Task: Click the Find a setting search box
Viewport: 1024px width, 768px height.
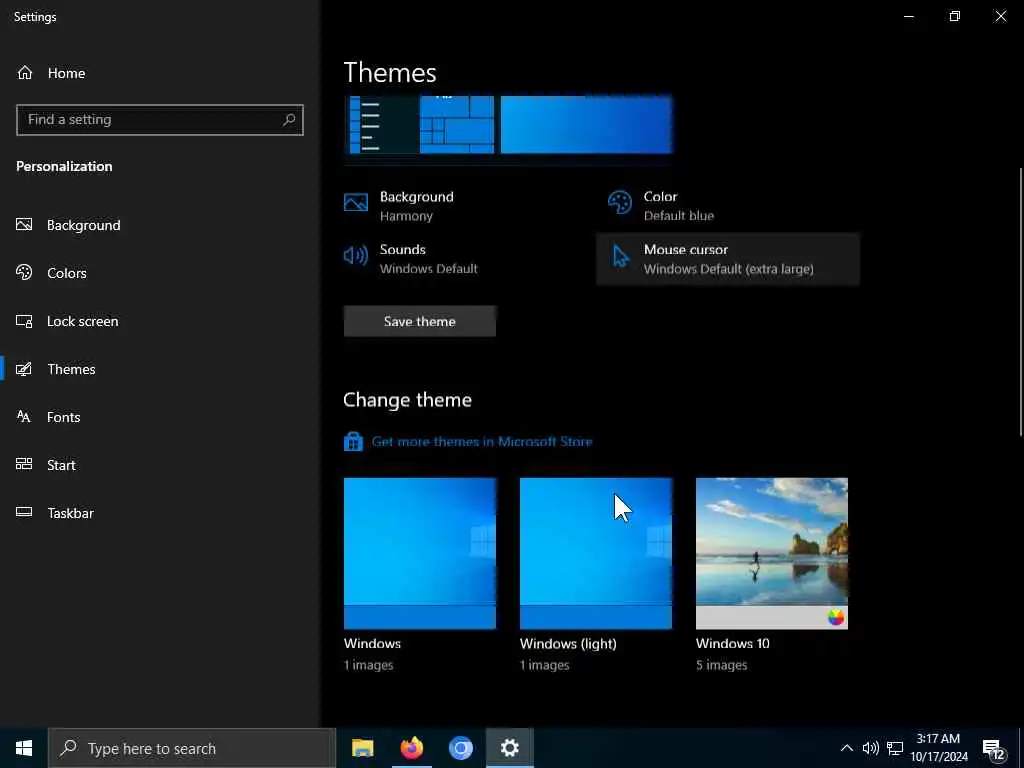Action: (x=159, y=120)
